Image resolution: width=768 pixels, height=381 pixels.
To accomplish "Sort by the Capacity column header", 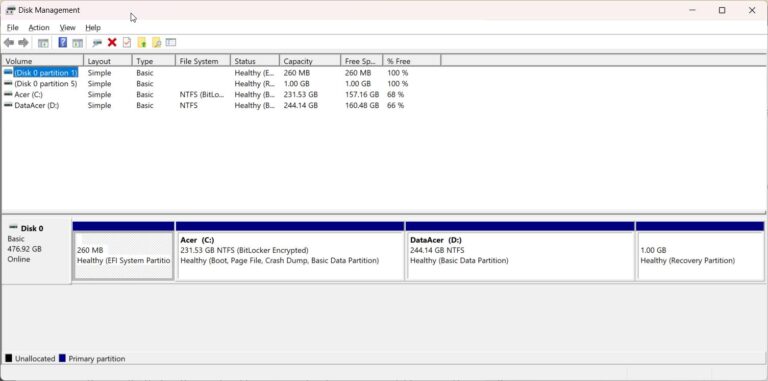I will pyautogui.click(x=310, y=61).
